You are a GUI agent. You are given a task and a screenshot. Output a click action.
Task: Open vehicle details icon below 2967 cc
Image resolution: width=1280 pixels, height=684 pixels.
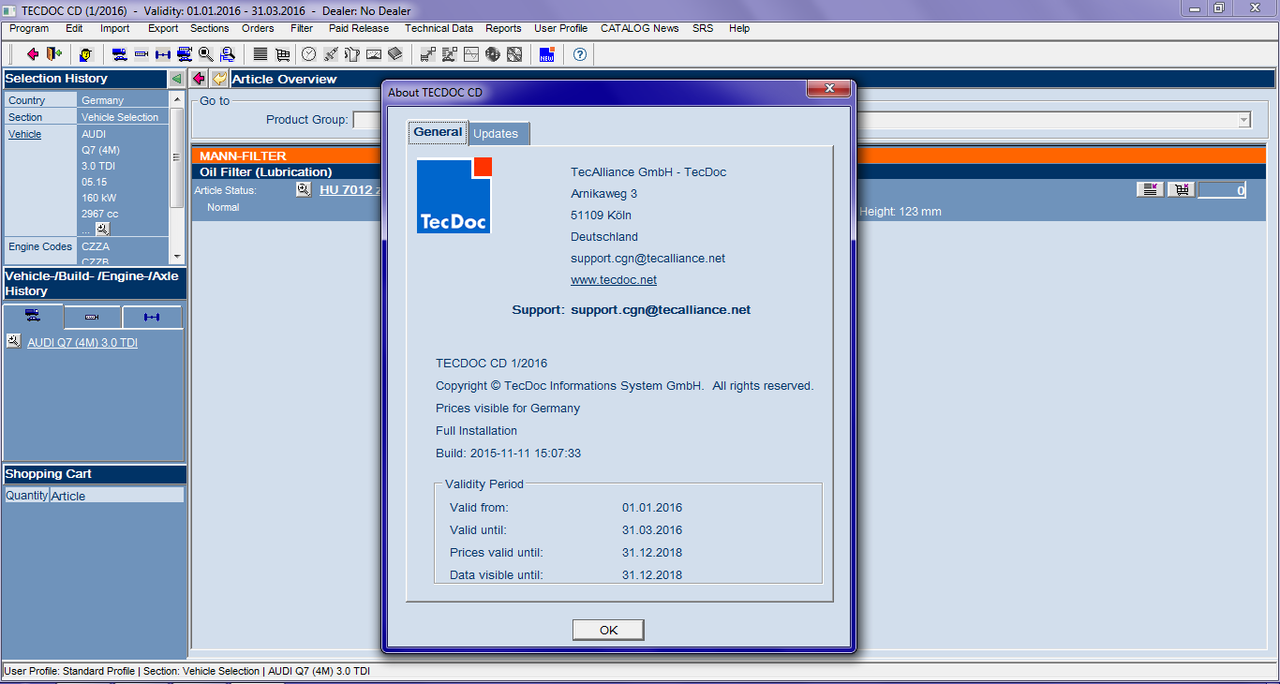pos(102,229)
